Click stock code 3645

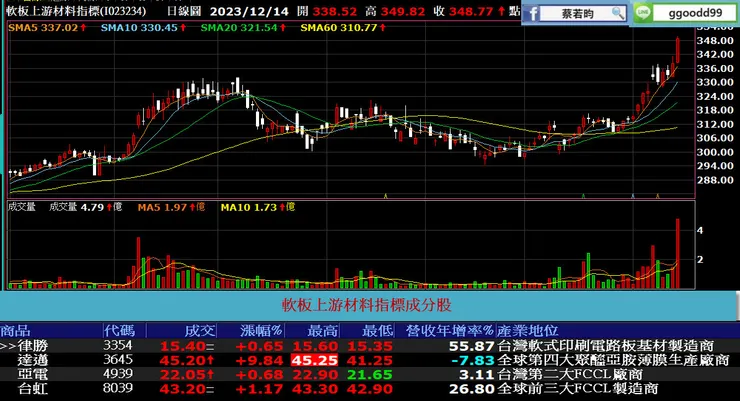(118, 360)
